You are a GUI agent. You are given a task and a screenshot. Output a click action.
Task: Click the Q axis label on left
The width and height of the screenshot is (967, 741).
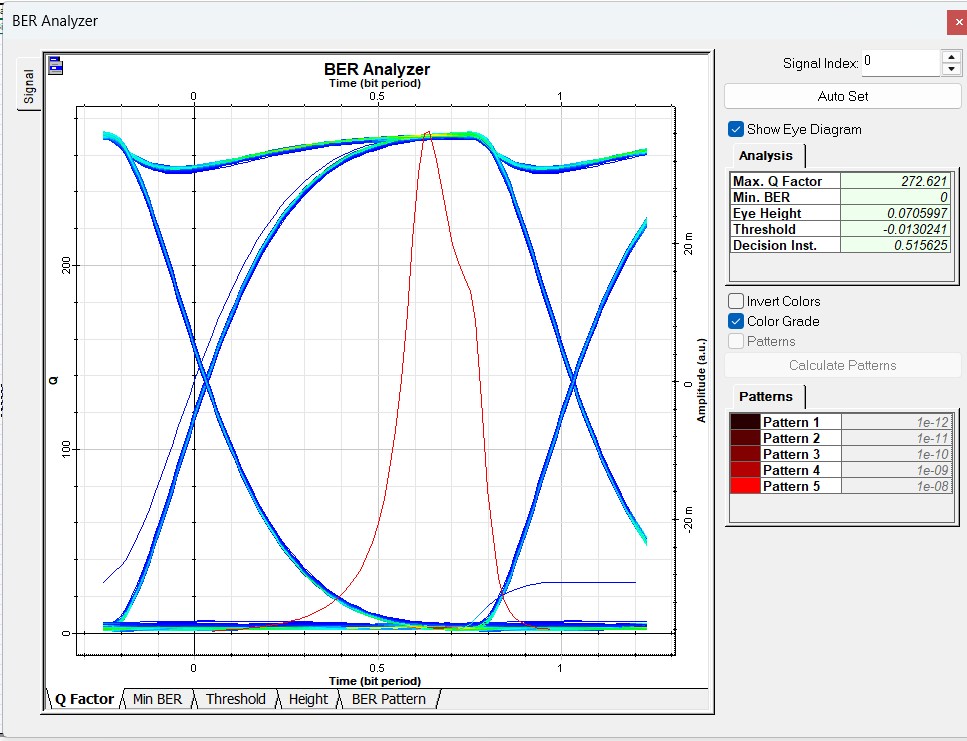tap(54, 380)
